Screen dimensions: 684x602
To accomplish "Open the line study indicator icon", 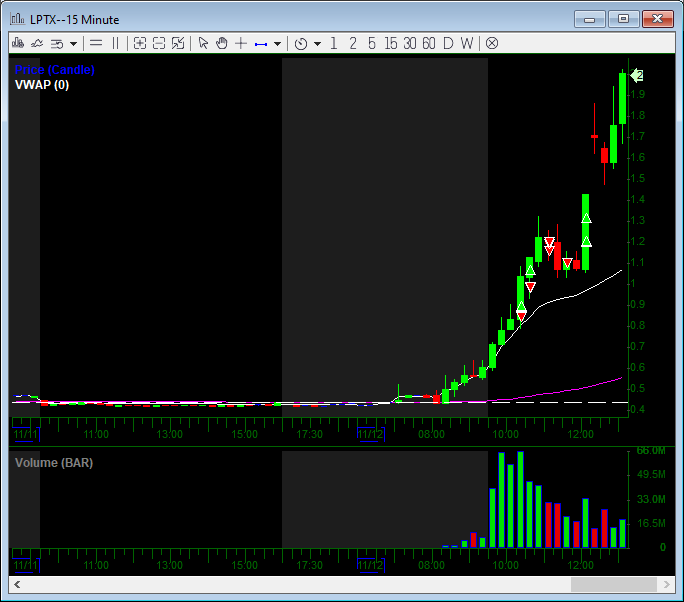I will coord(37,43).
